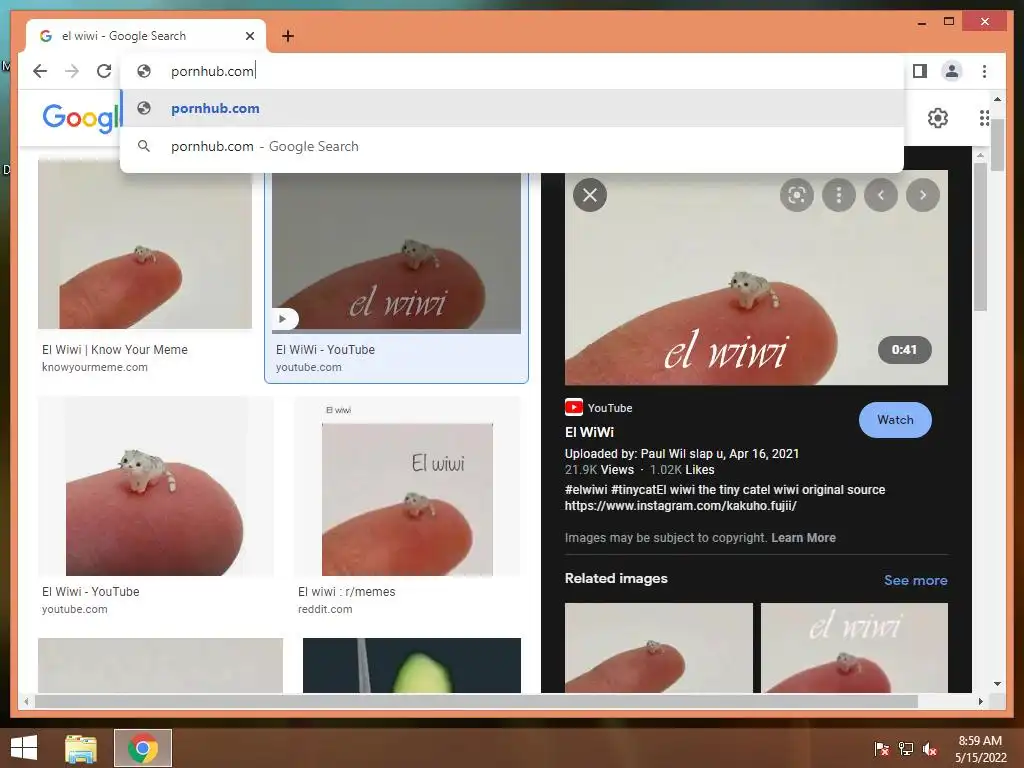This screenshot has width=1024, height=768.
Task: Open the related image with el wiwi text
Action: pyautogui.click(x=854, y=648)
